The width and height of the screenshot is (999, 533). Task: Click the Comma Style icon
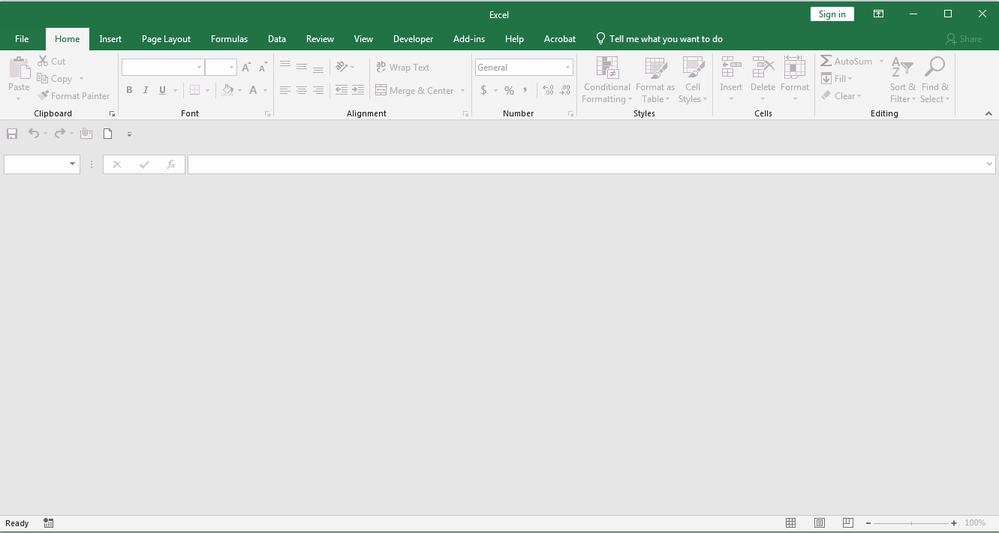tap(525, 90)
